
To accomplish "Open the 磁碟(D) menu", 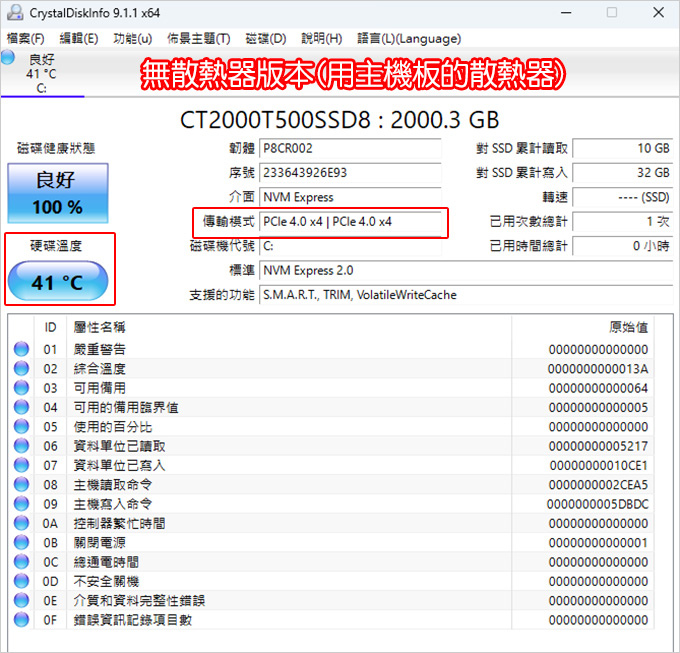I will coord(265,39).
